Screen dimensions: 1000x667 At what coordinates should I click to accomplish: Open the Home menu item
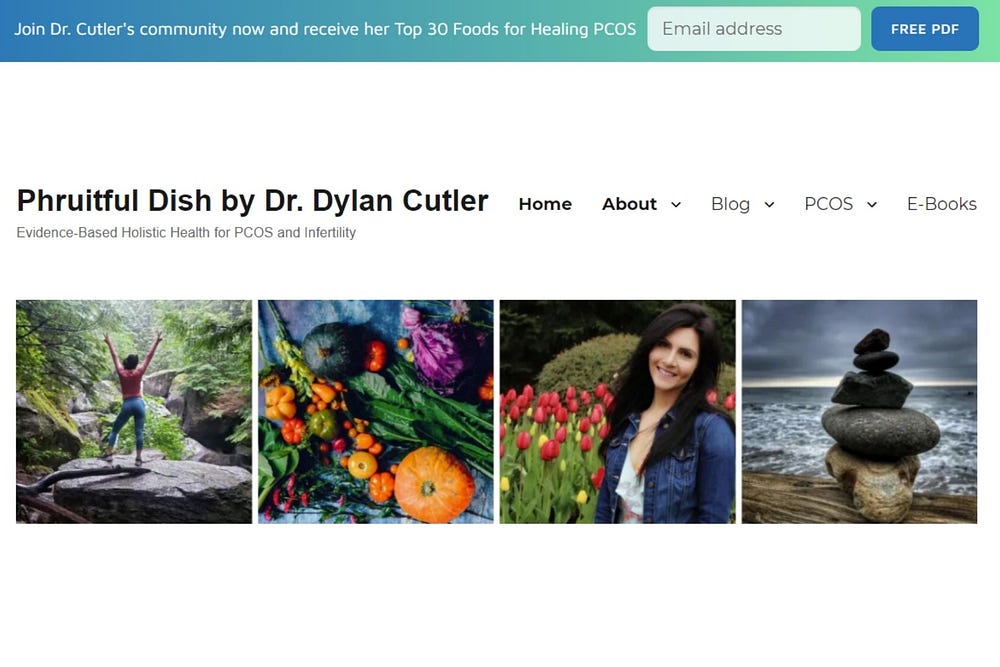click(545, 204)
